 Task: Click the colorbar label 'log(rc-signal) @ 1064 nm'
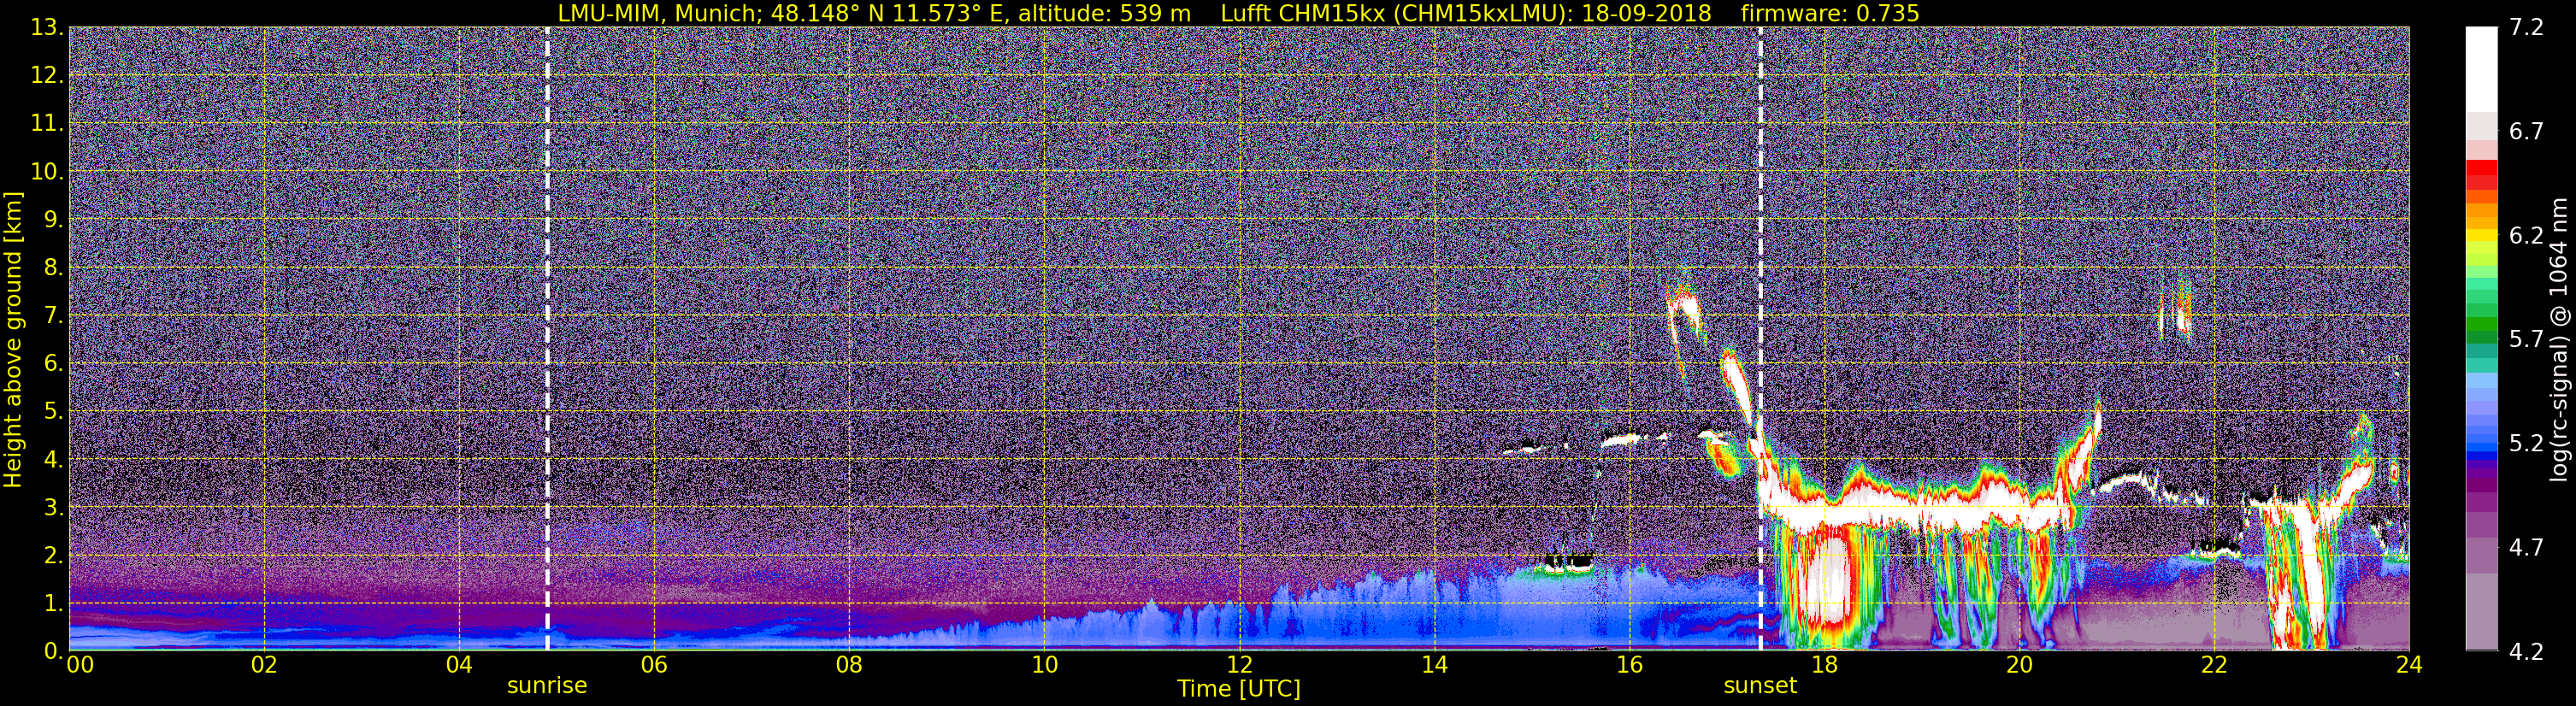pos(2558,340)
